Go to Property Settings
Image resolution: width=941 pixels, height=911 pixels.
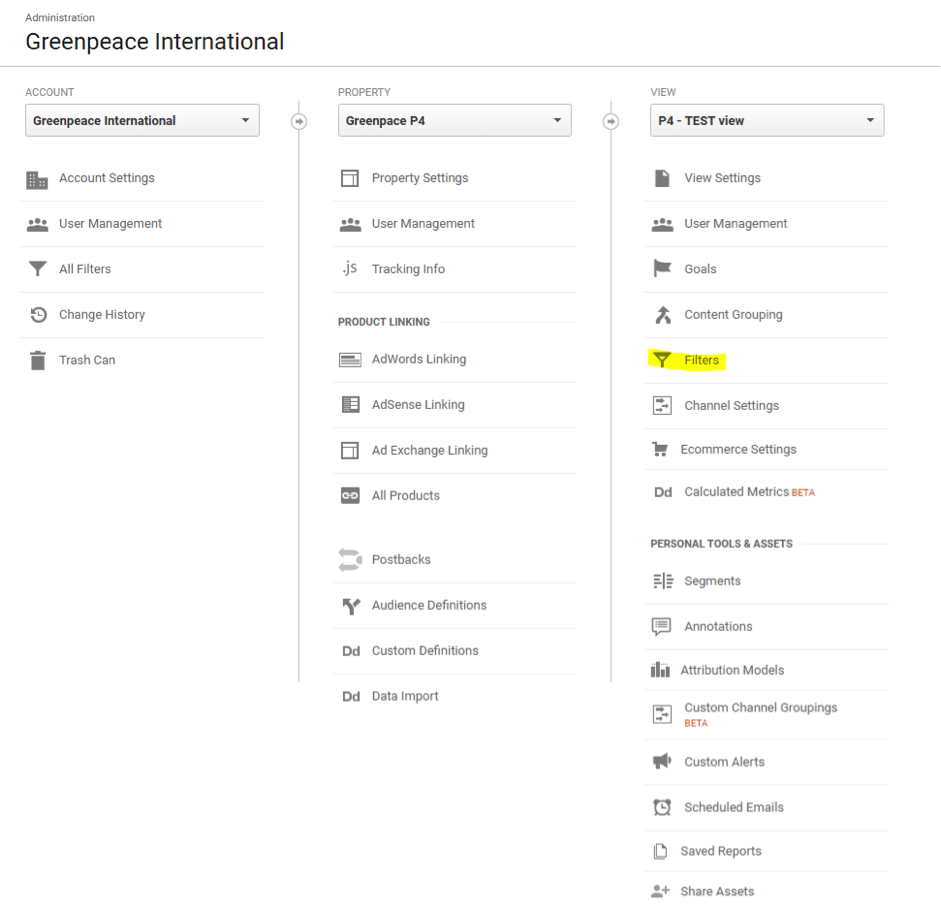420,178
